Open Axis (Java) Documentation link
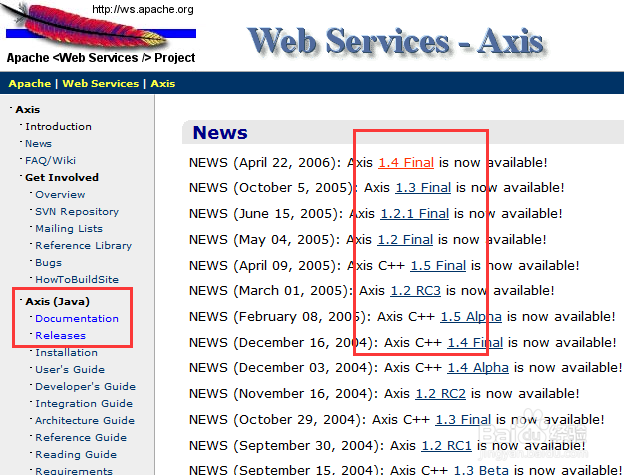 pyautogui.click(x=77, y=319)
